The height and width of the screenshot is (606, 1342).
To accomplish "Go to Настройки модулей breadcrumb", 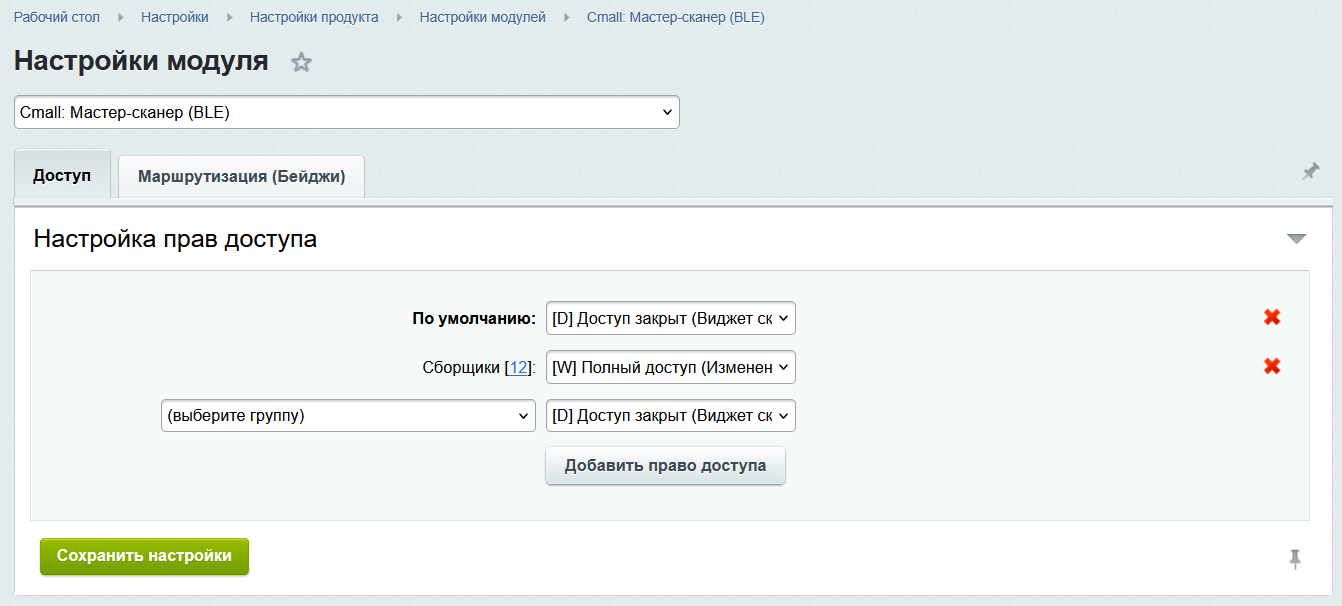I will [x=483, y=17].
